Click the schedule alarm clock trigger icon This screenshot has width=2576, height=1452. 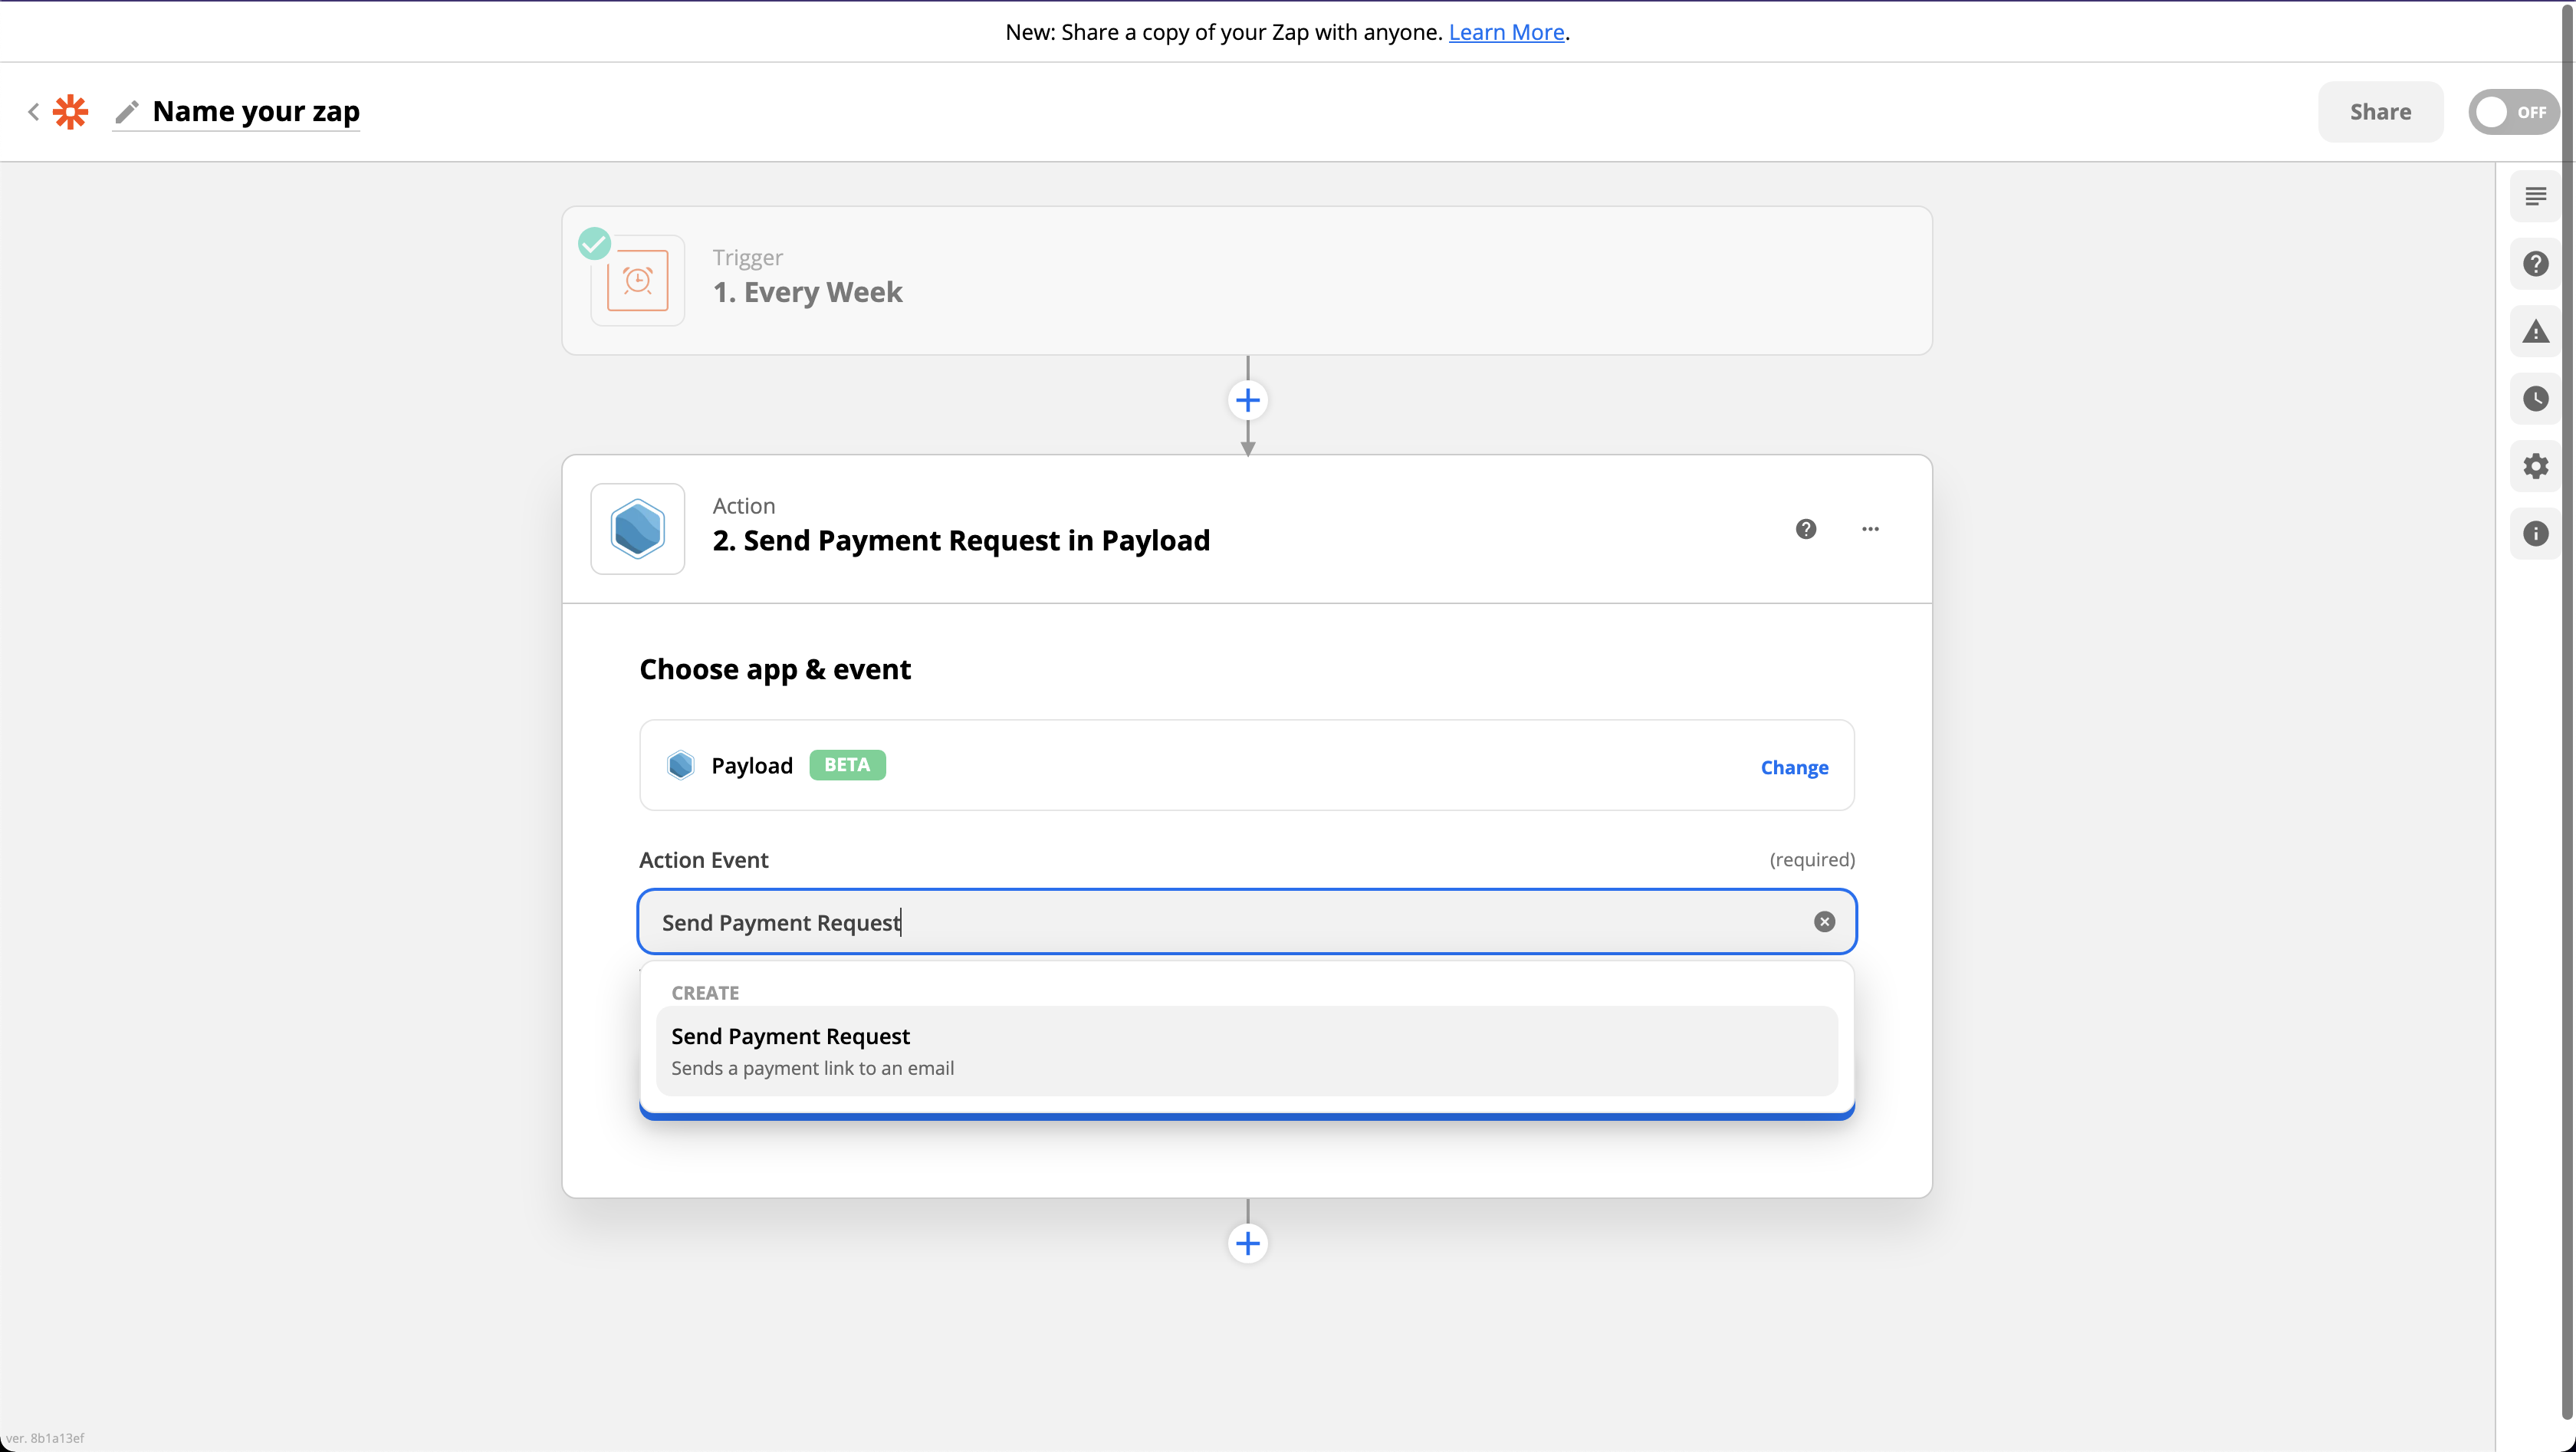pos(638,281)
